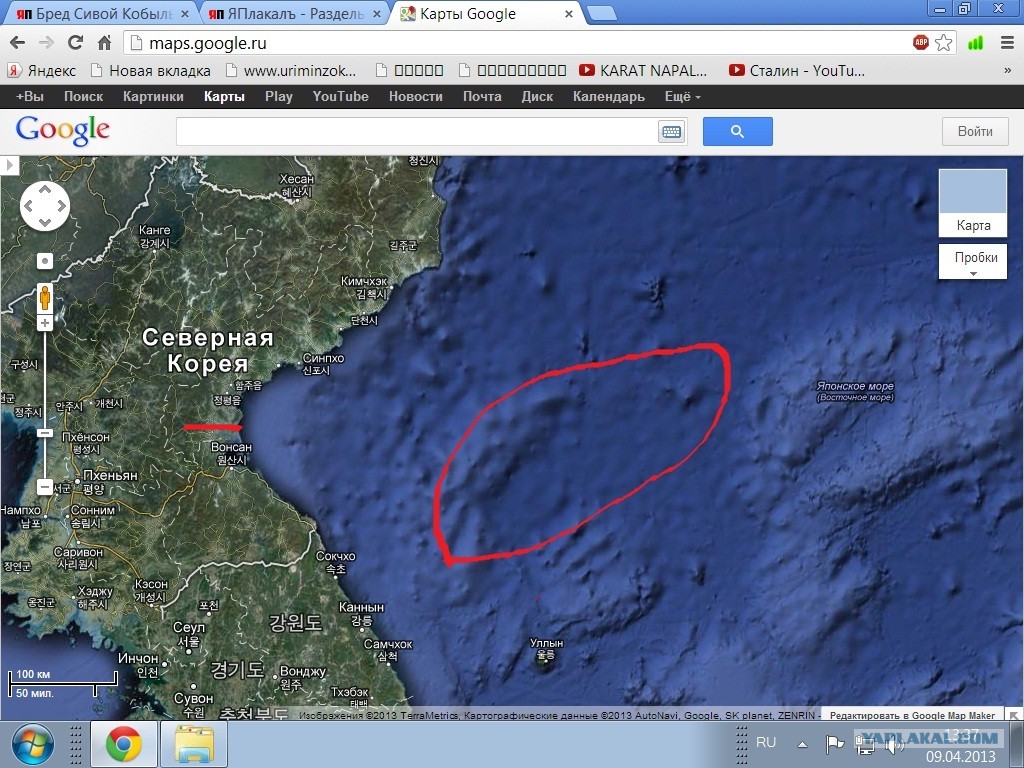
Task: Expand the Ещё menu in Google bar
Action: [x=682, y=97]
